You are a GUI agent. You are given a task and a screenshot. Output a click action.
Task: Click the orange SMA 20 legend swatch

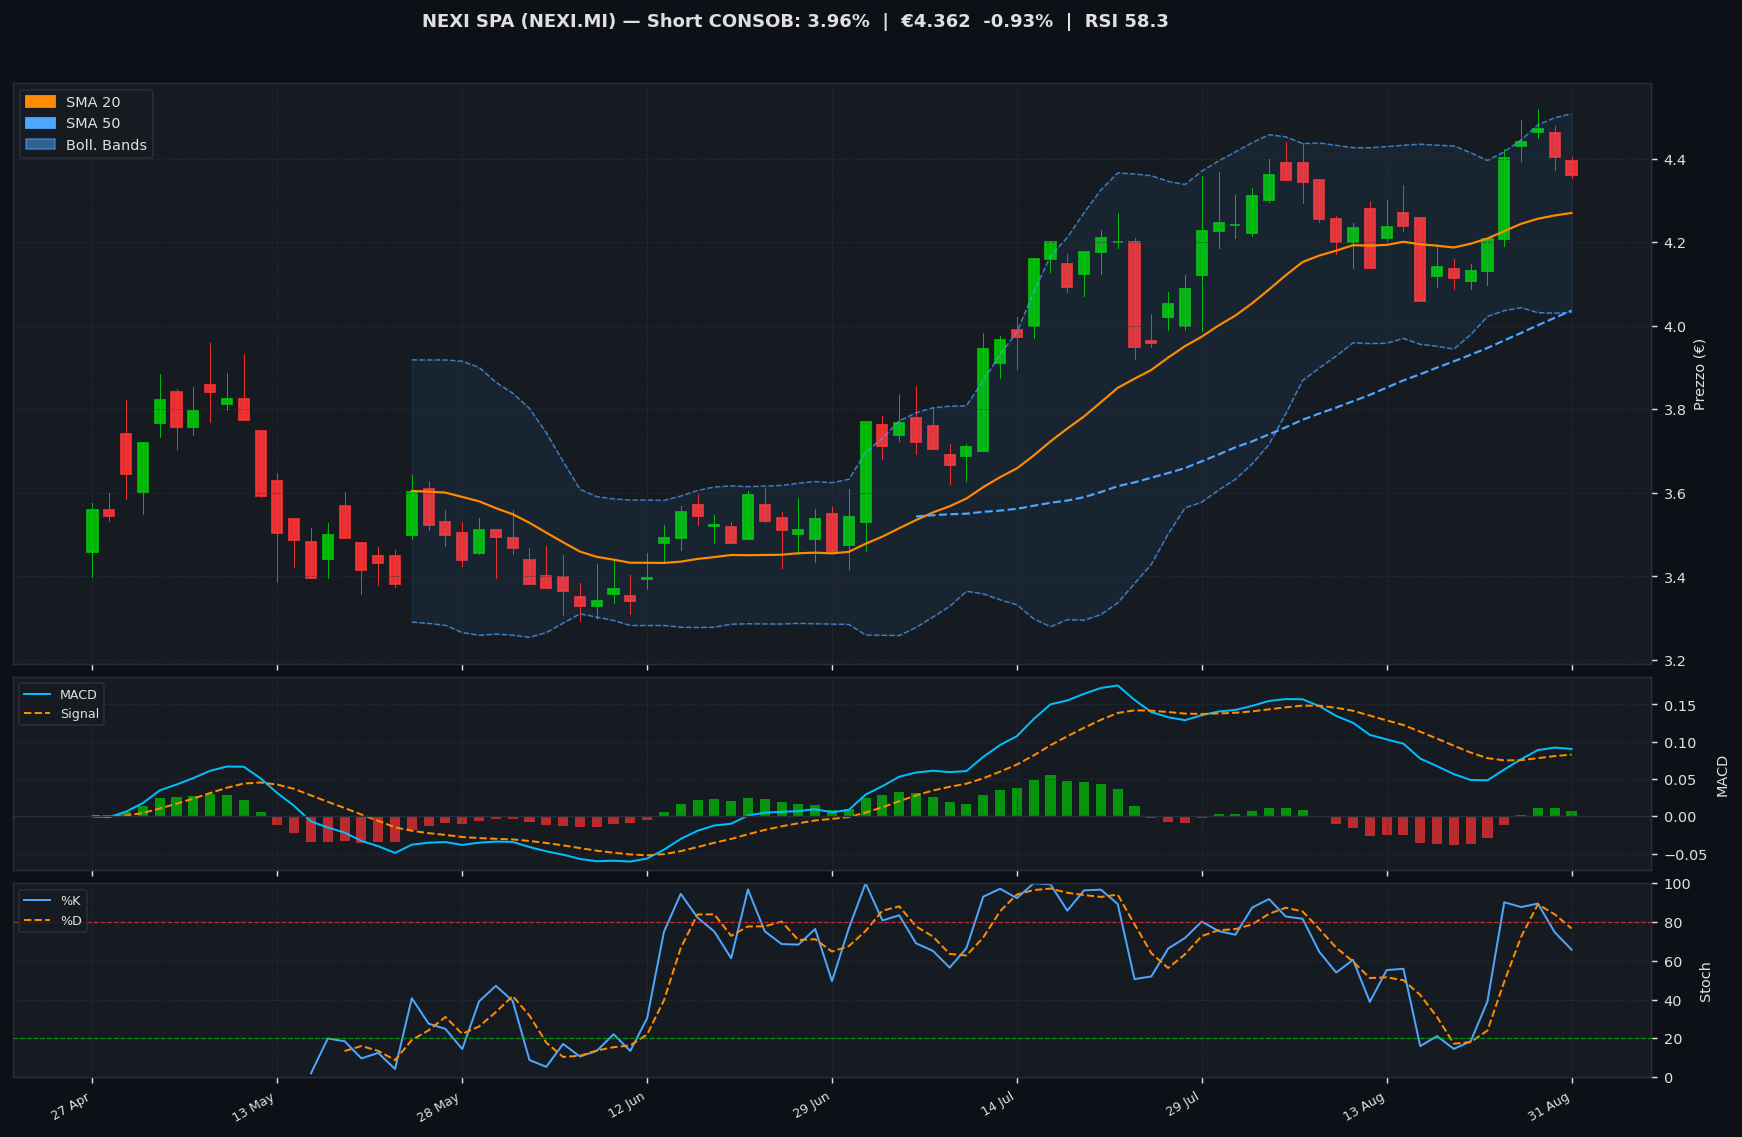[x=41, y=102]
